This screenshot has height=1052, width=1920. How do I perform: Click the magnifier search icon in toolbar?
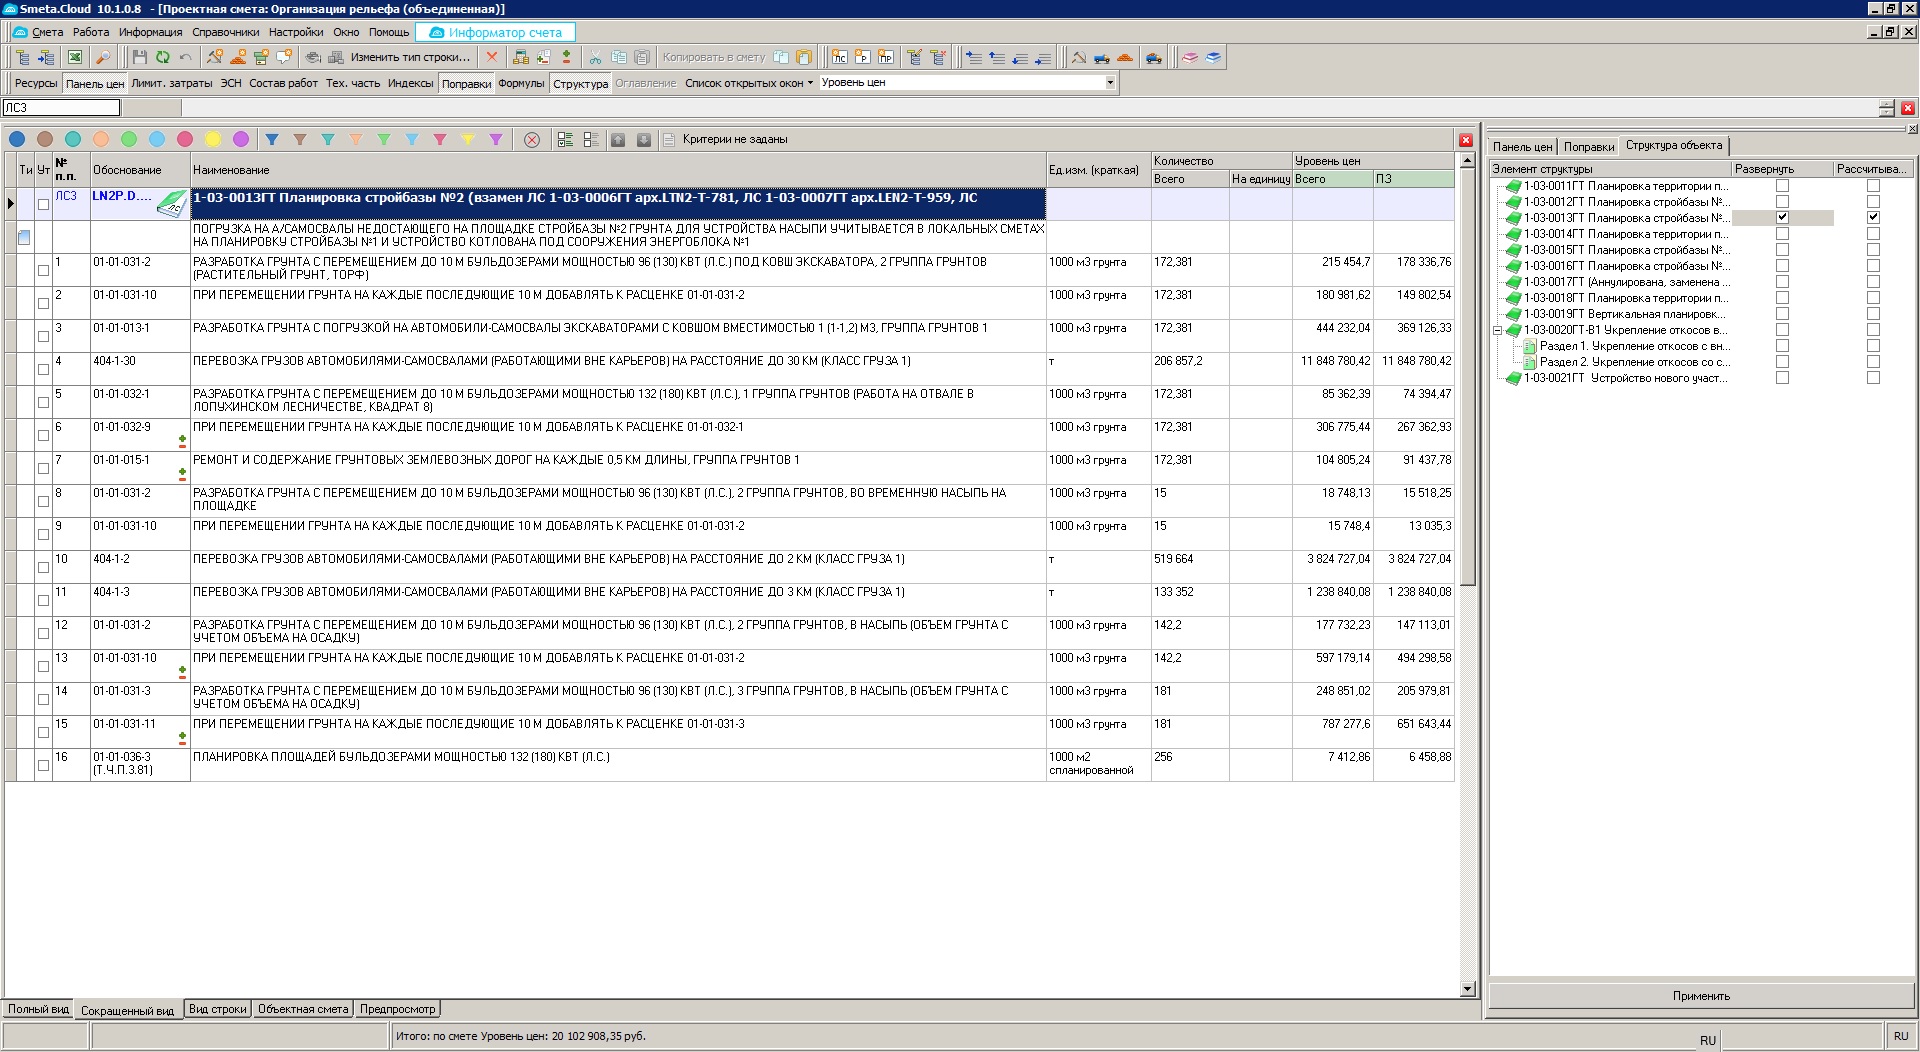[102, 58]
